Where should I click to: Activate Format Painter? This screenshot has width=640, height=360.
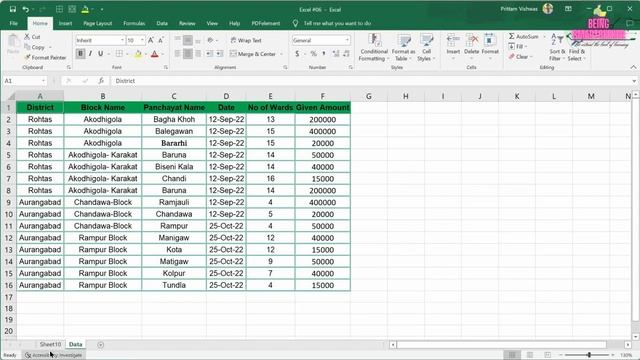[x=45, y=58]
